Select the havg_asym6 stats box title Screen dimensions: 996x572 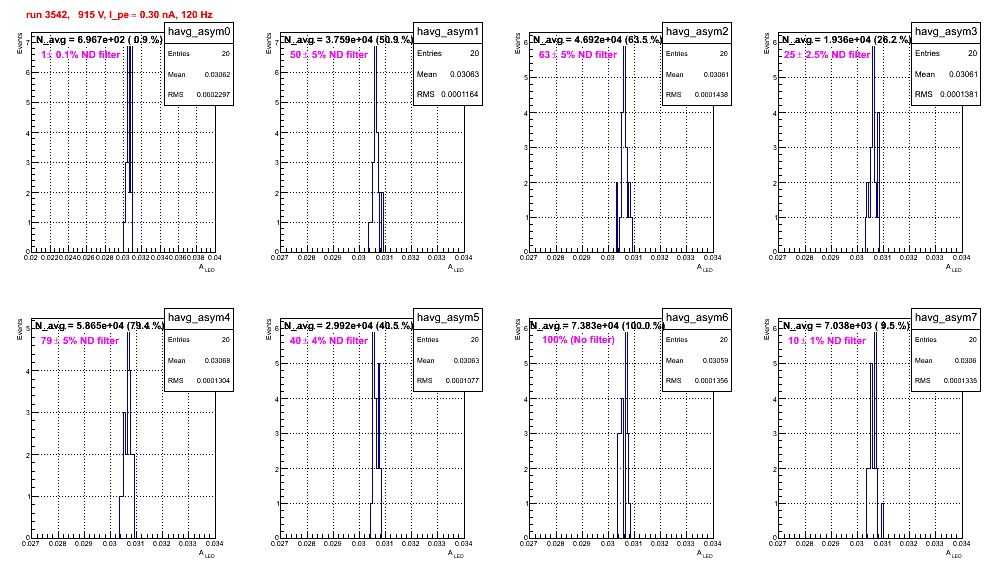[697, 317]
